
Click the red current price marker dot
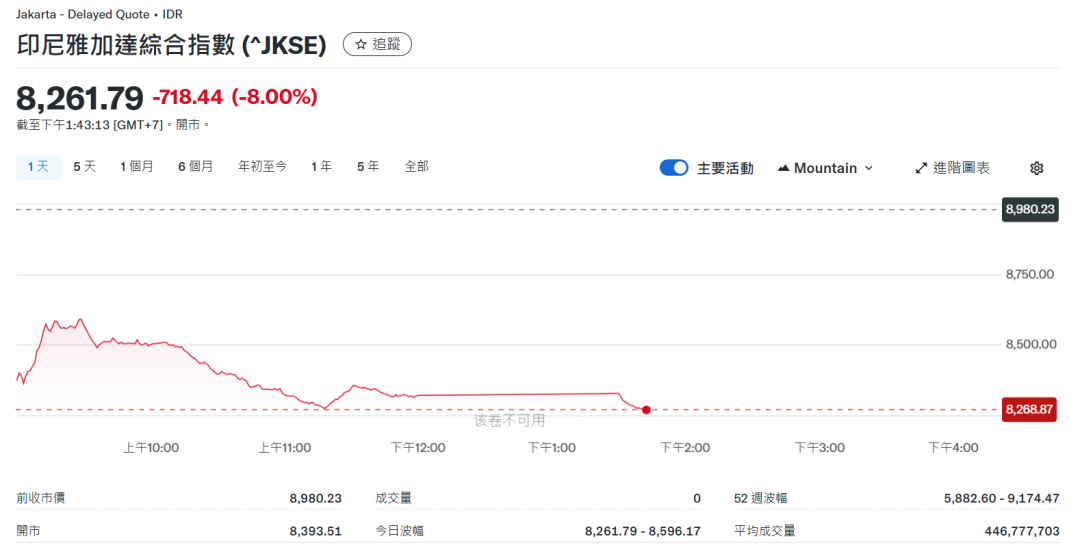pos(646,410)
